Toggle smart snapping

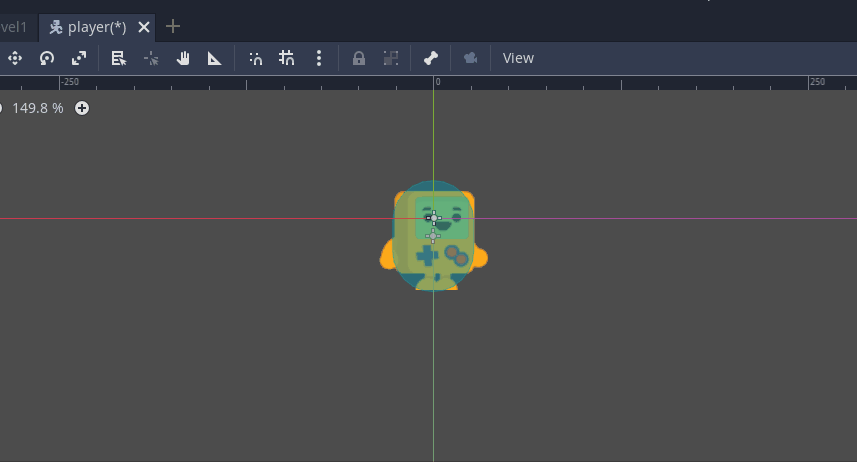(255, 58)
